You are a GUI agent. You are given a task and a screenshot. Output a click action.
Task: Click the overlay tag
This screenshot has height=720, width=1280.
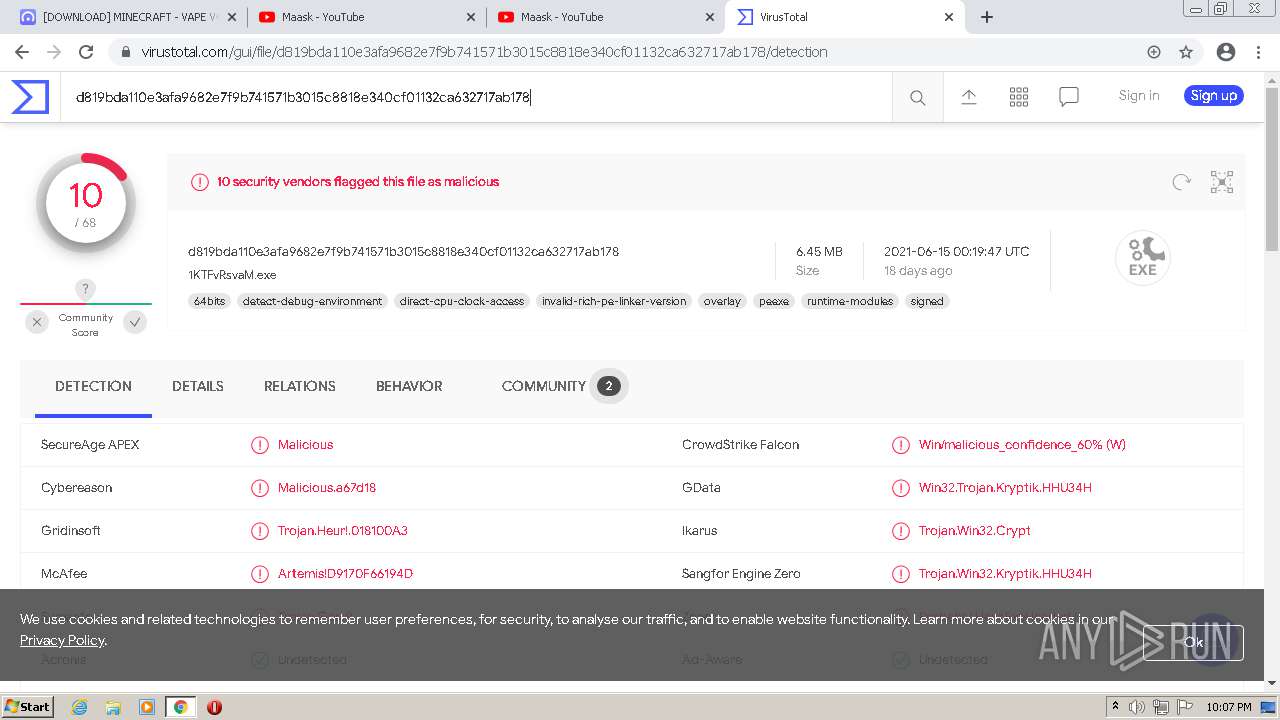click(722, 301)
